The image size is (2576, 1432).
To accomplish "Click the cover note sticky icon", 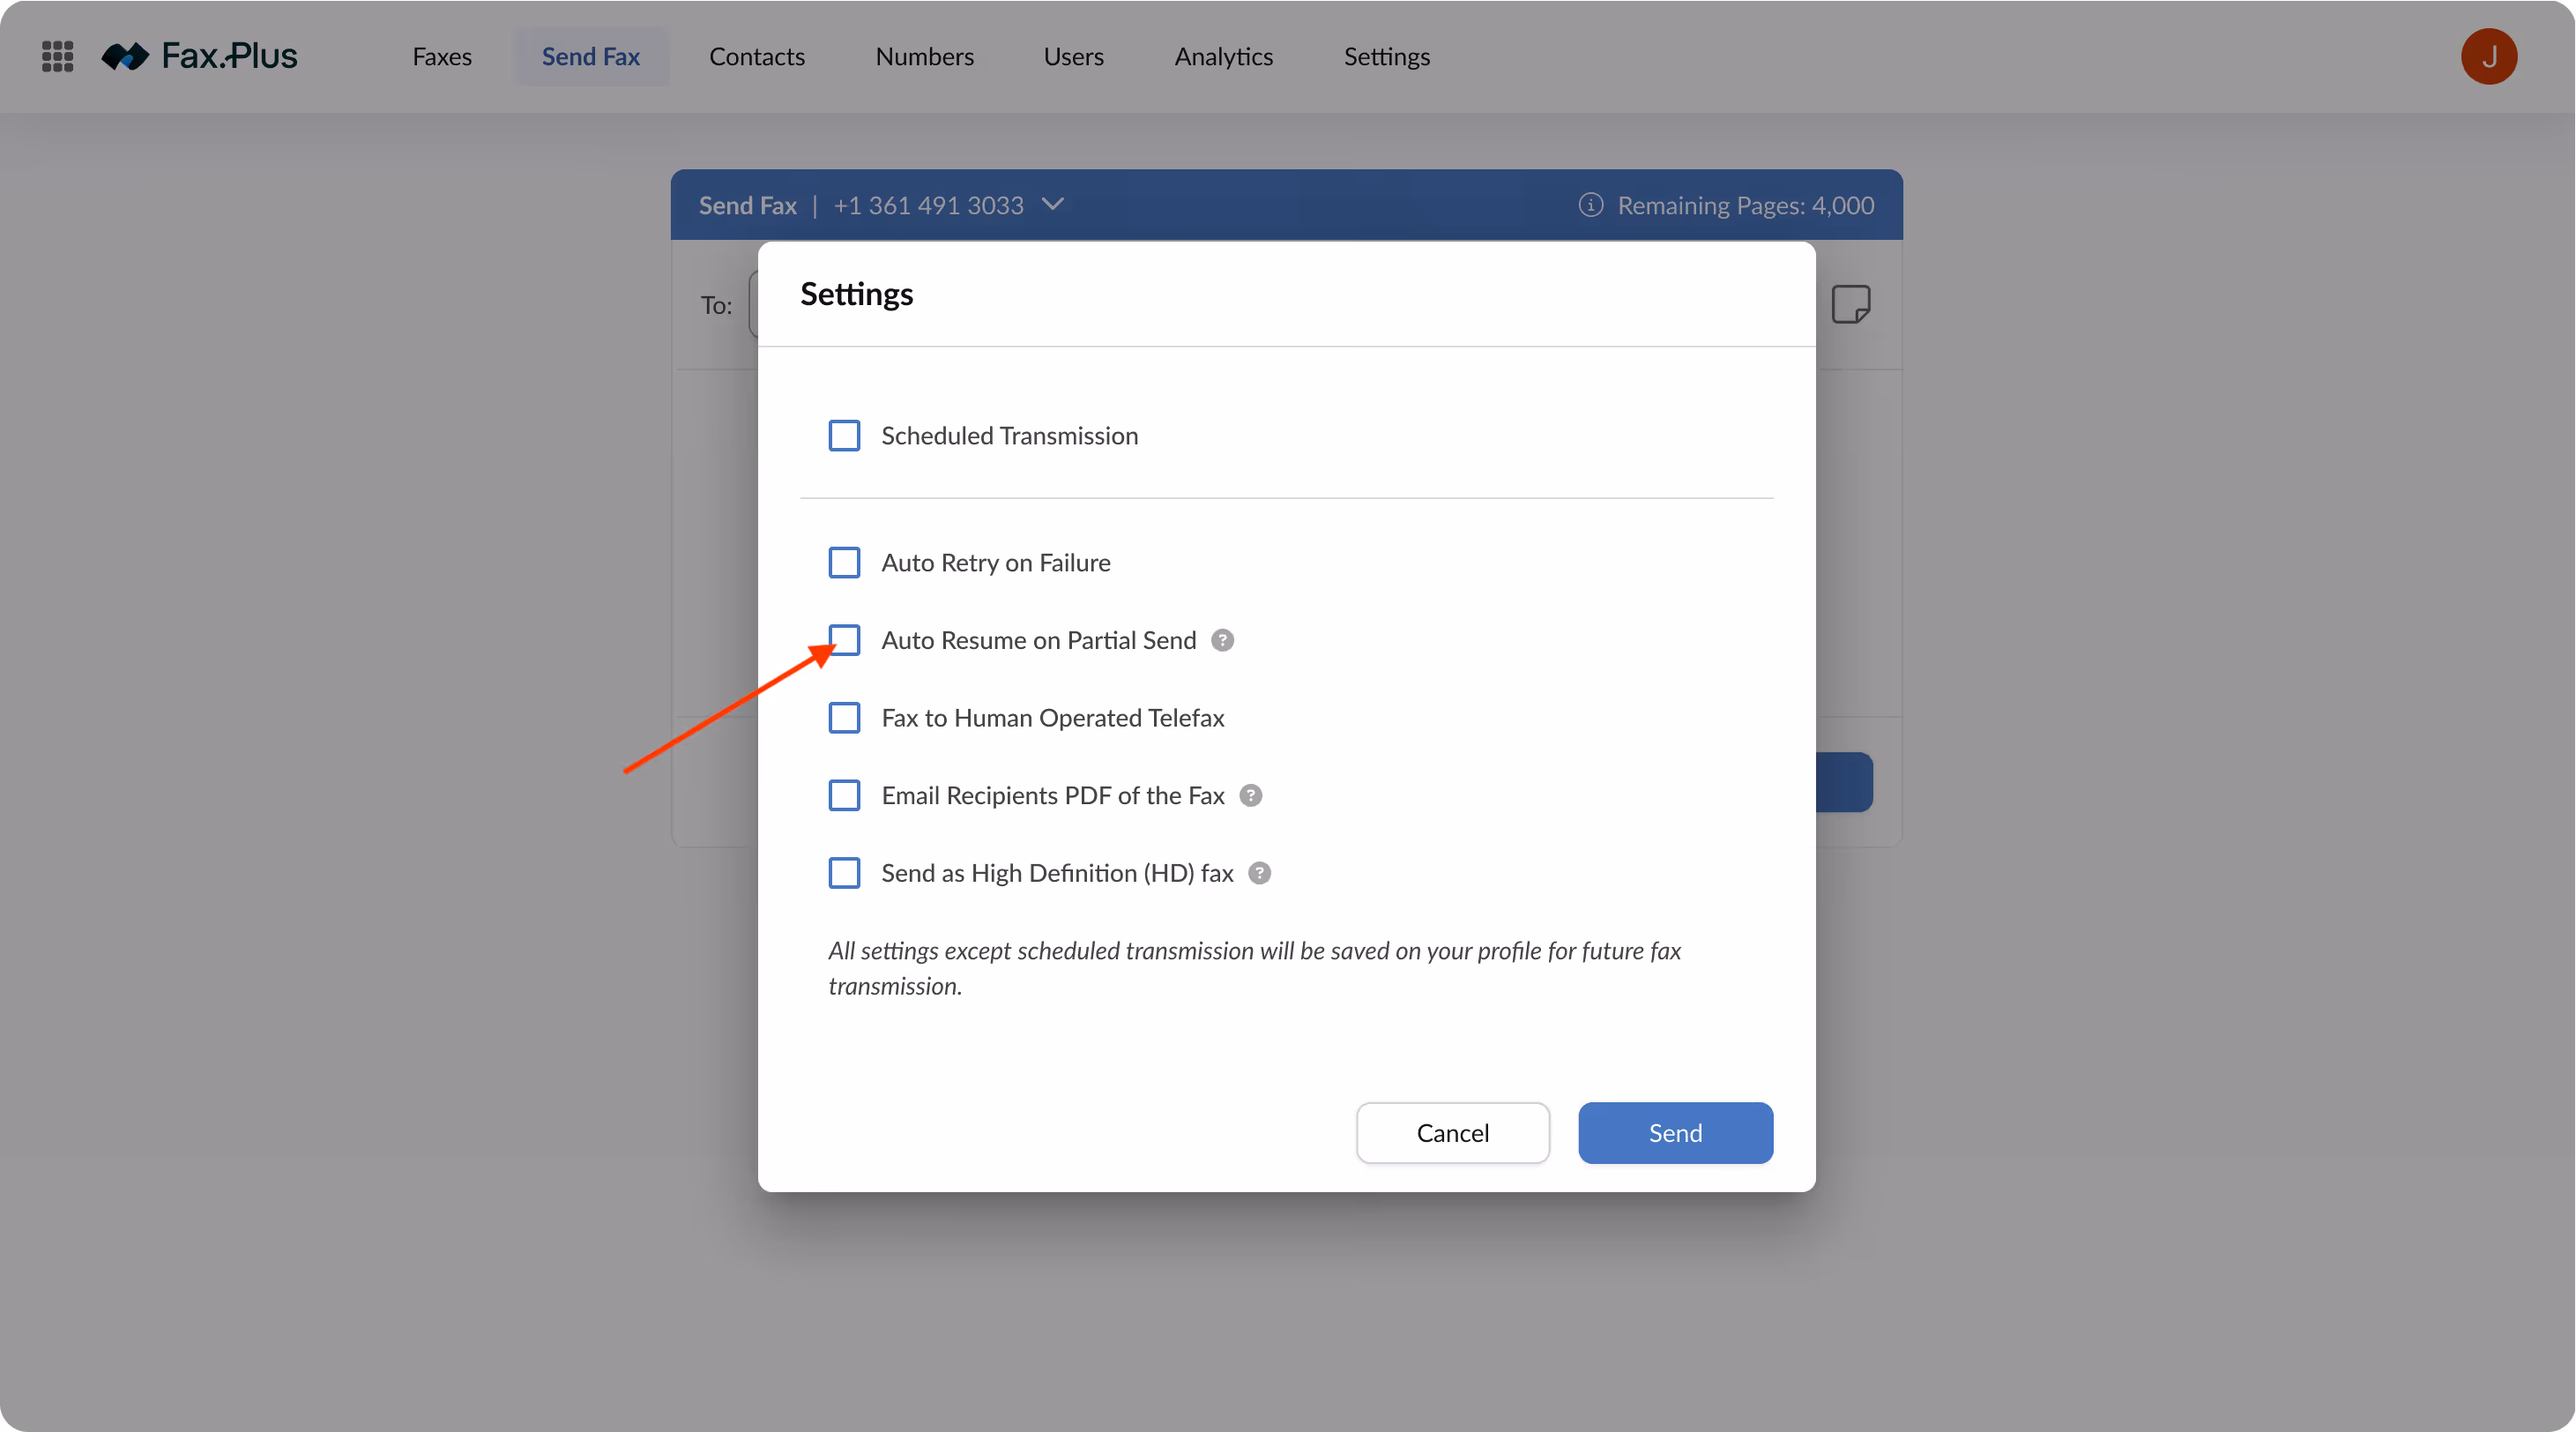I will tap(1851, 304).
